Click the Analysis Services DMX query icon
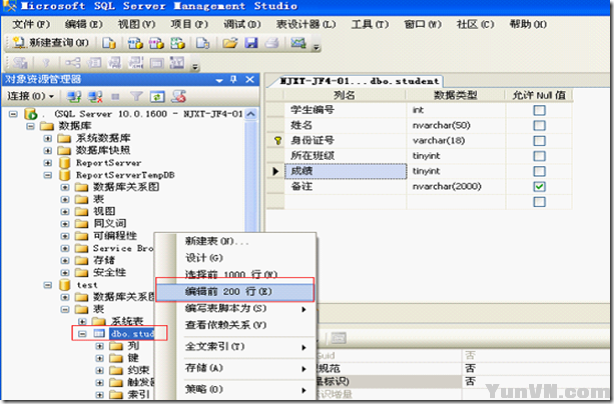This screenshot has height=404, width=614. (x=156, y=43)
